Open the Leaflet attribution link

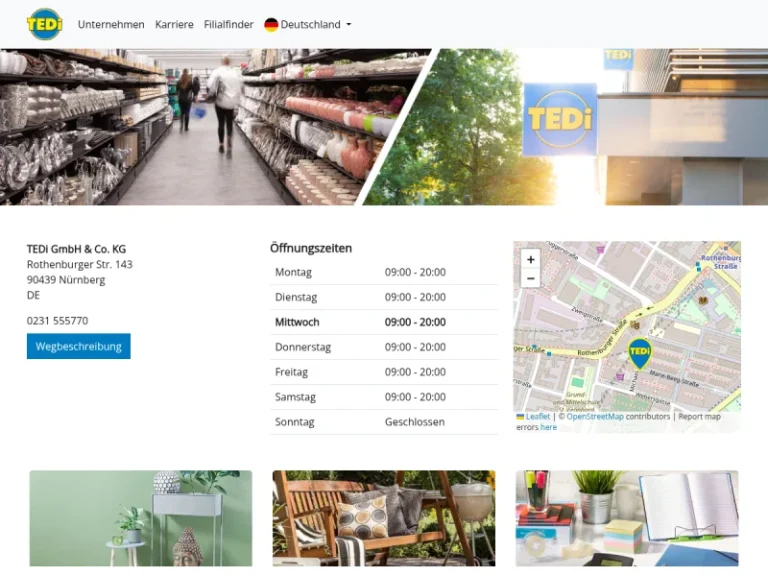pyautogui.click(x=537, y=416)
